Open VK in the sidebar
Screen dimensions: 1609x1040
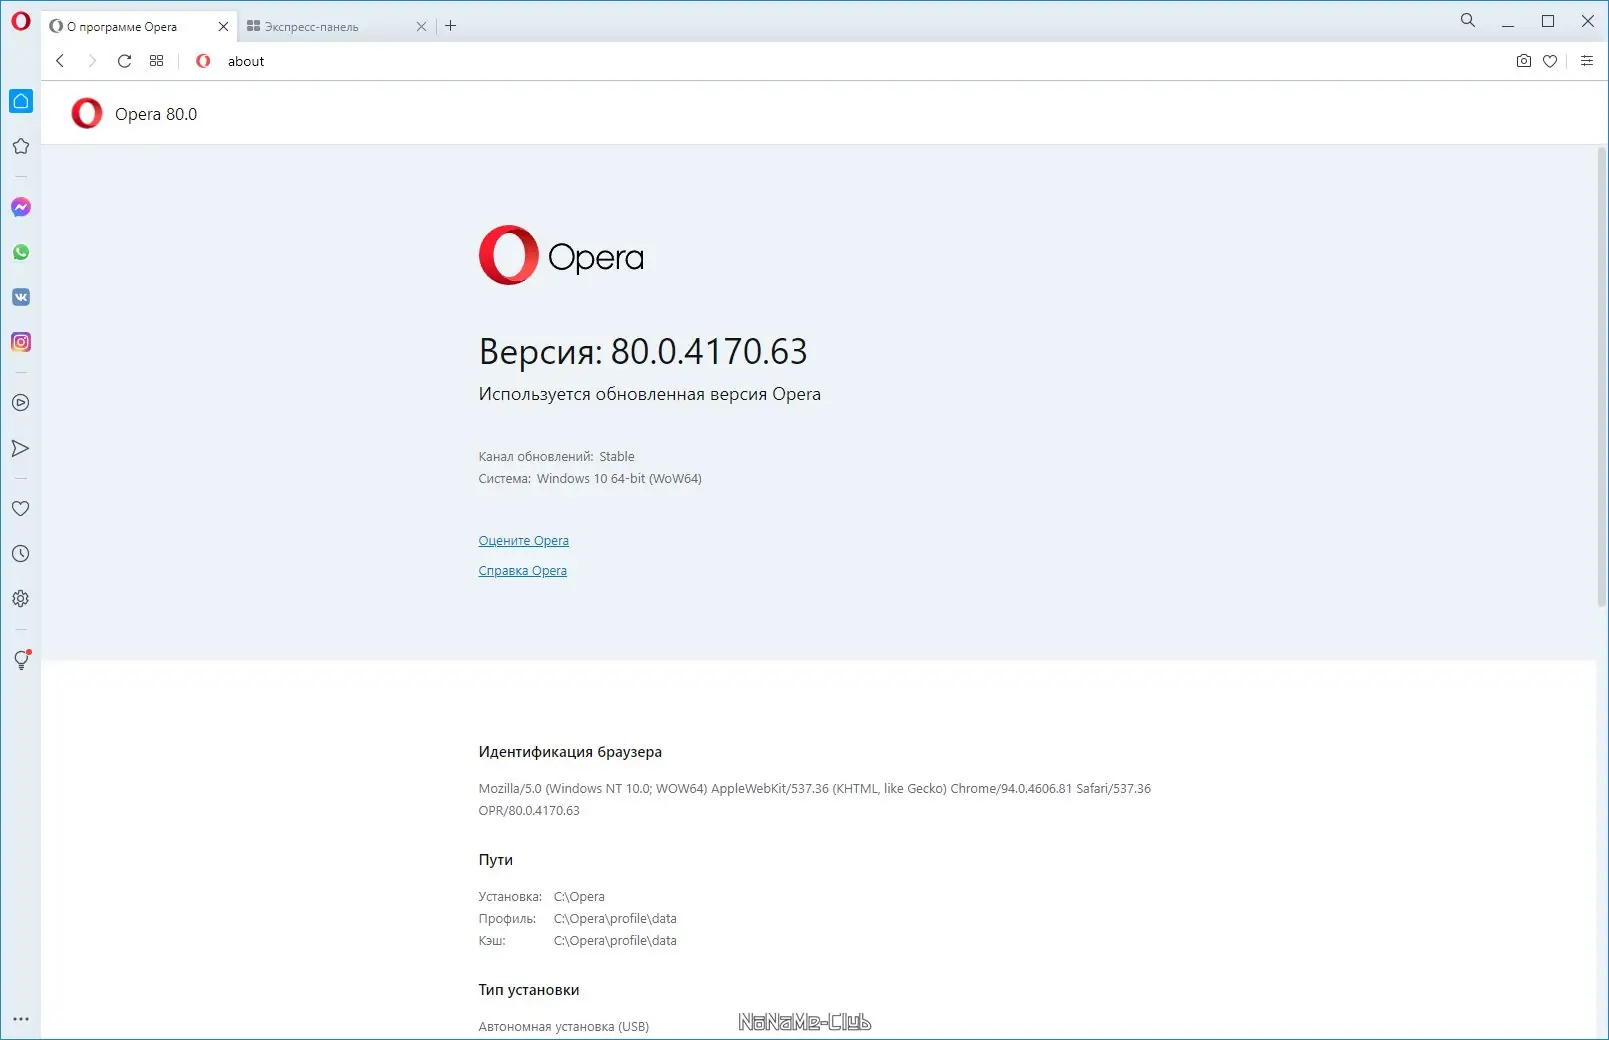pos(21,297)
